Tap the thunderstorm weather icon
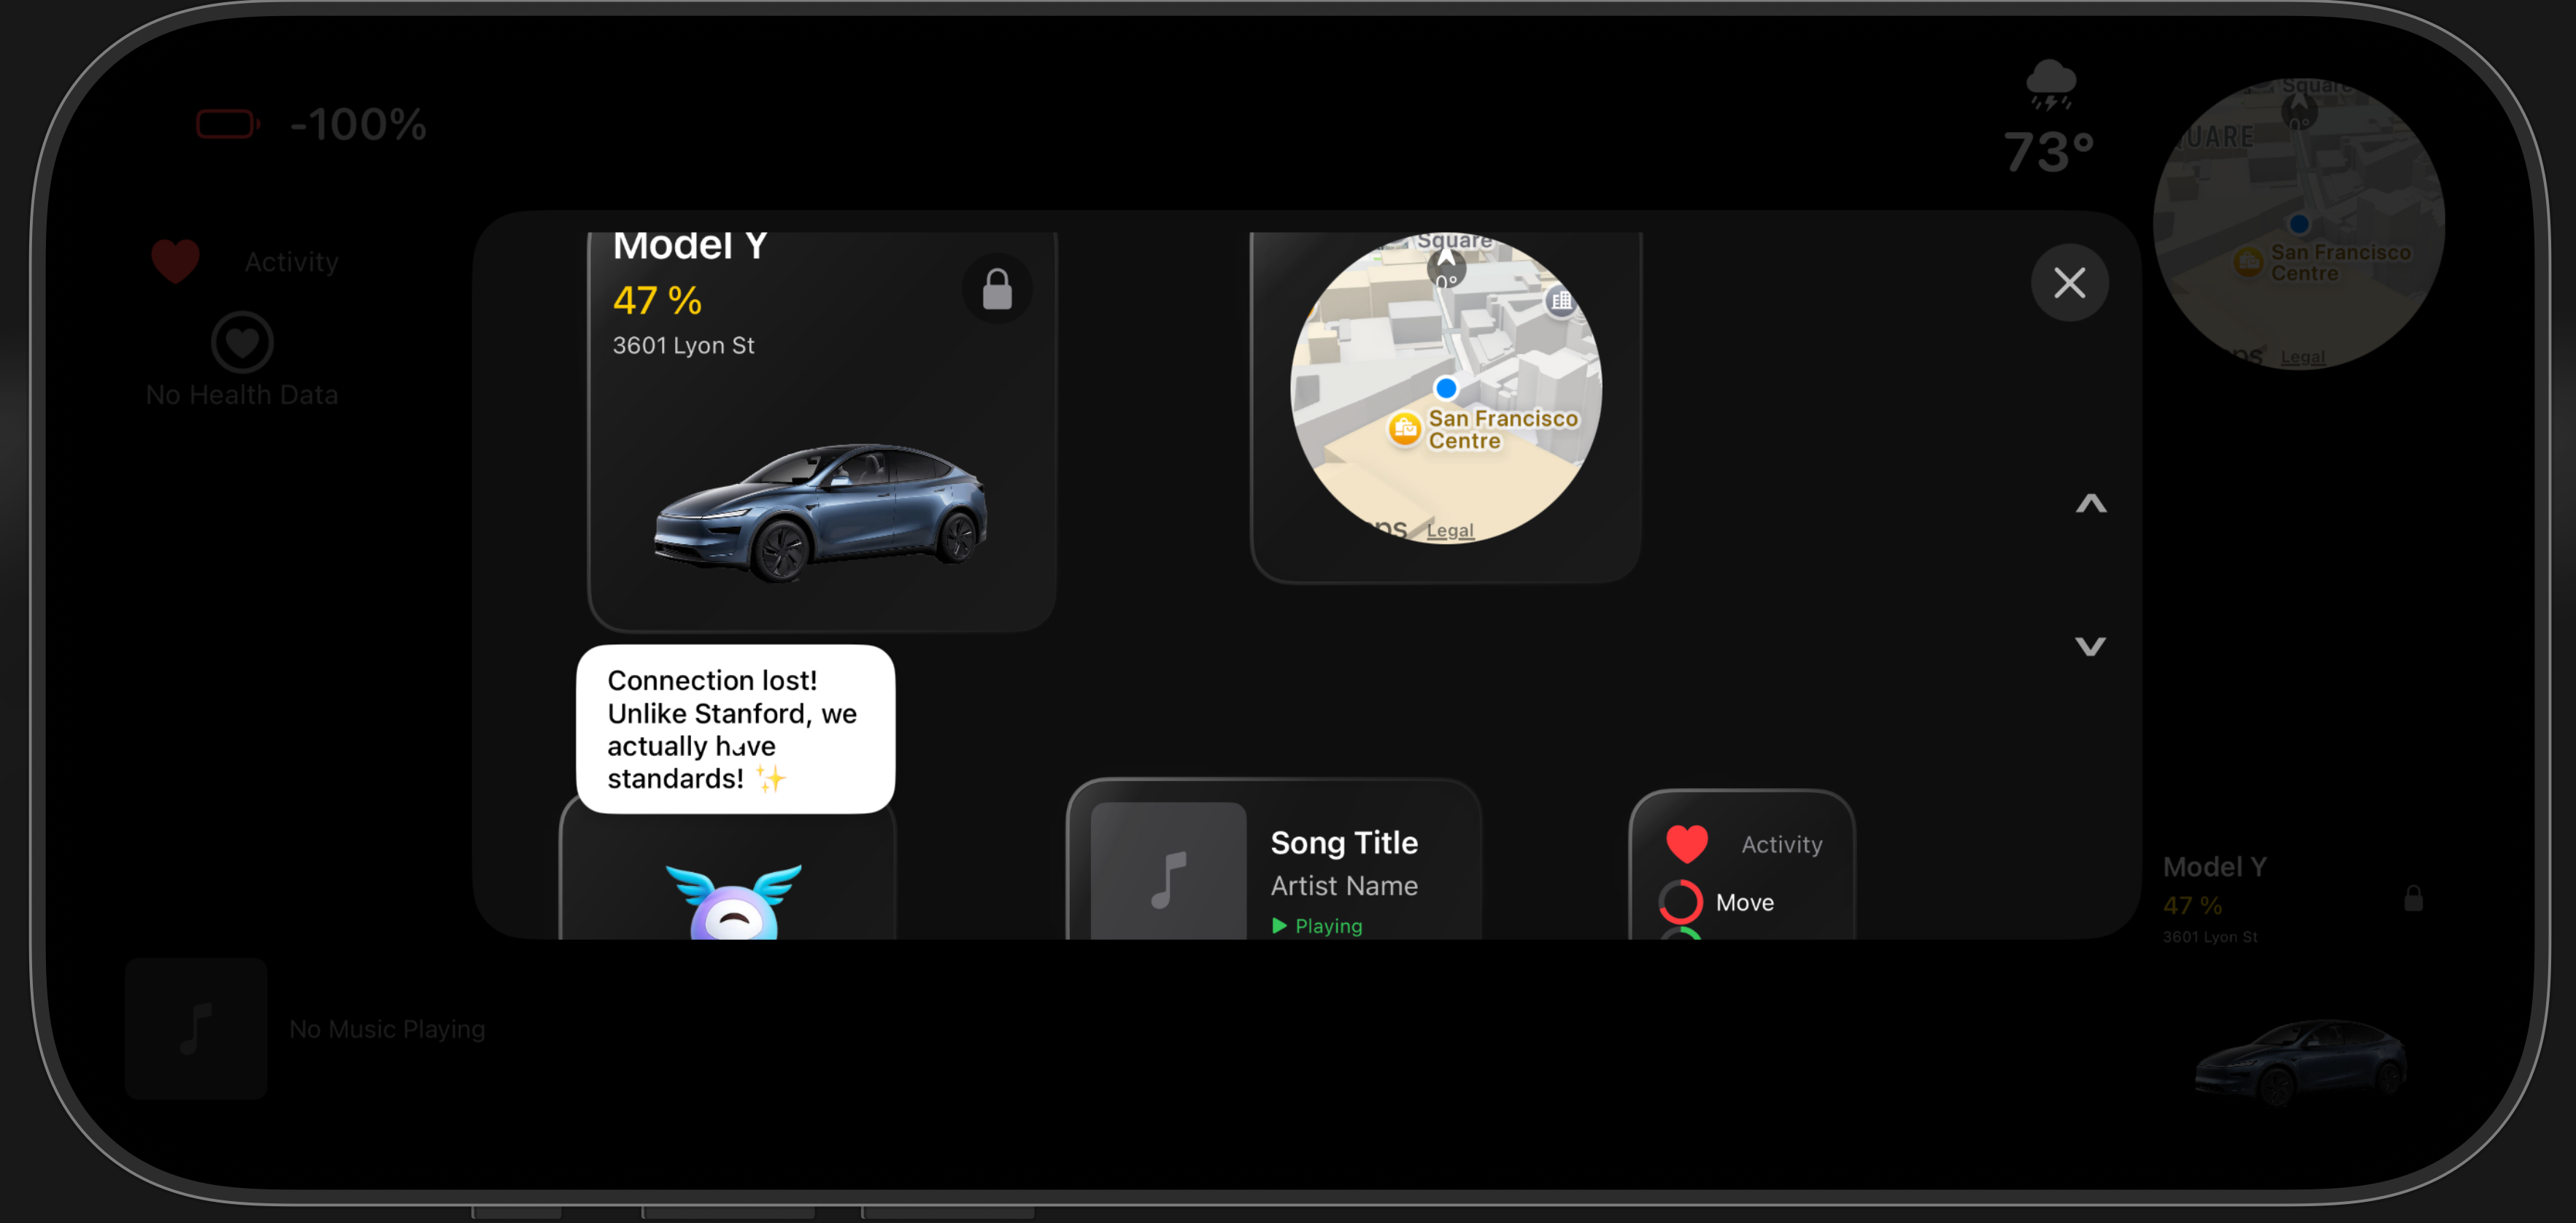Image resolution: width=2576 pixels, height=1223 pixels. pyautogui.click(x=2050, y=84)
